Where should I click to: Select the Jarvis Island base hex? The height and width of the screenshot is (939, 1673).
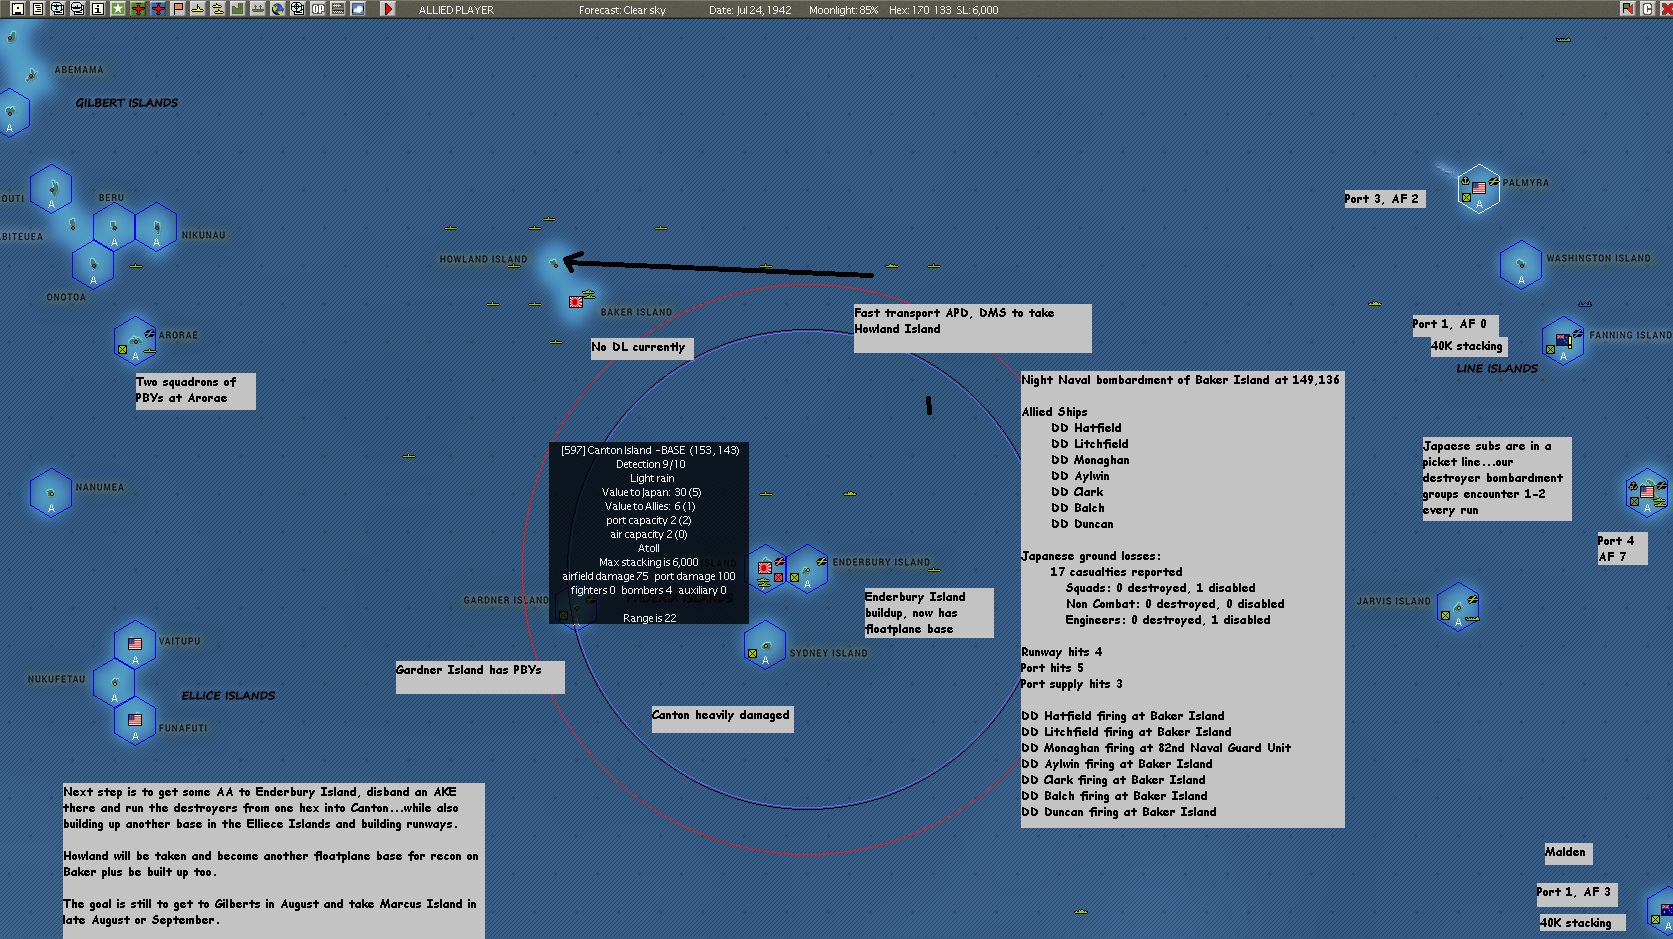point(1458,606)
